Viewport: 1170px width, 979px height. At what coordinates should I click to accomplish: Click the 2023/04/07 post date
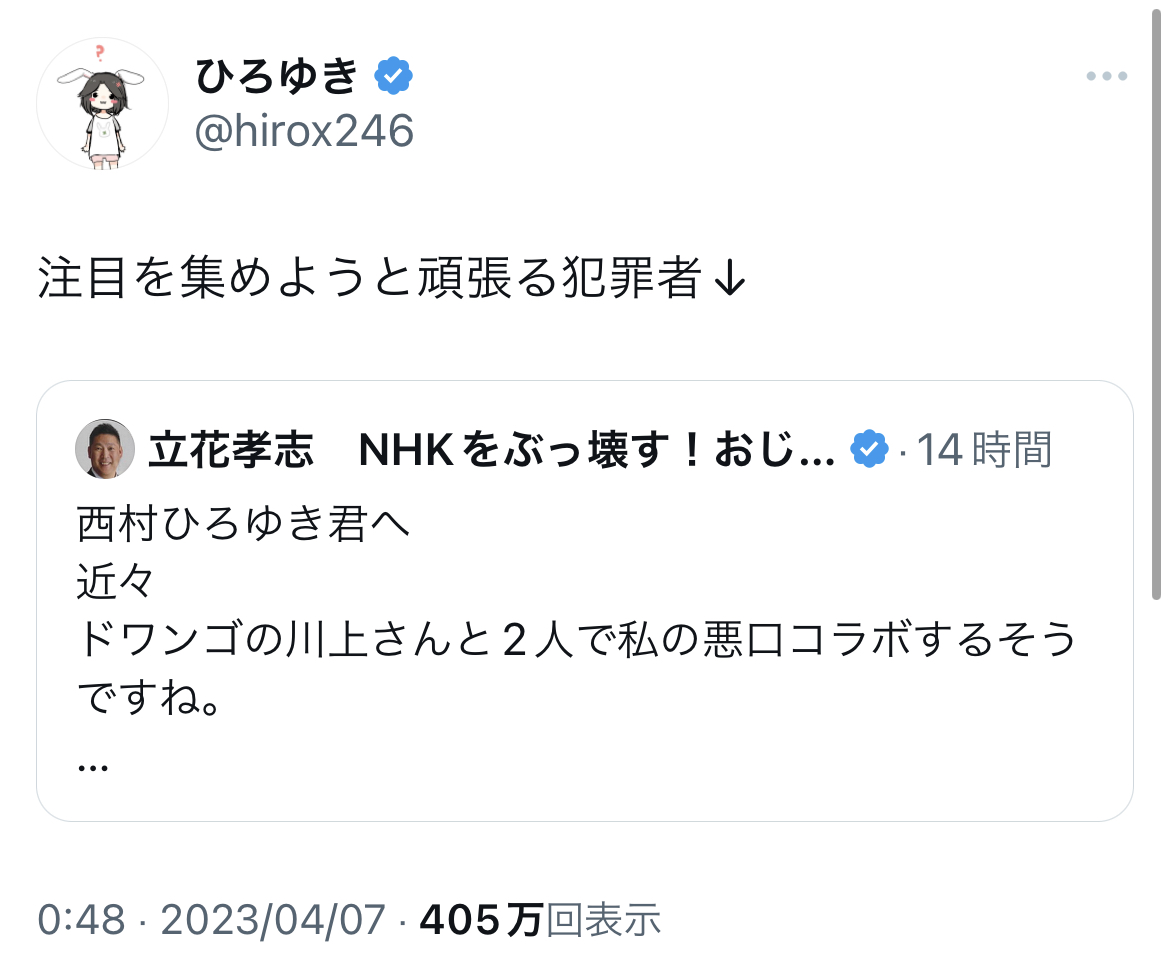point(273,919)
